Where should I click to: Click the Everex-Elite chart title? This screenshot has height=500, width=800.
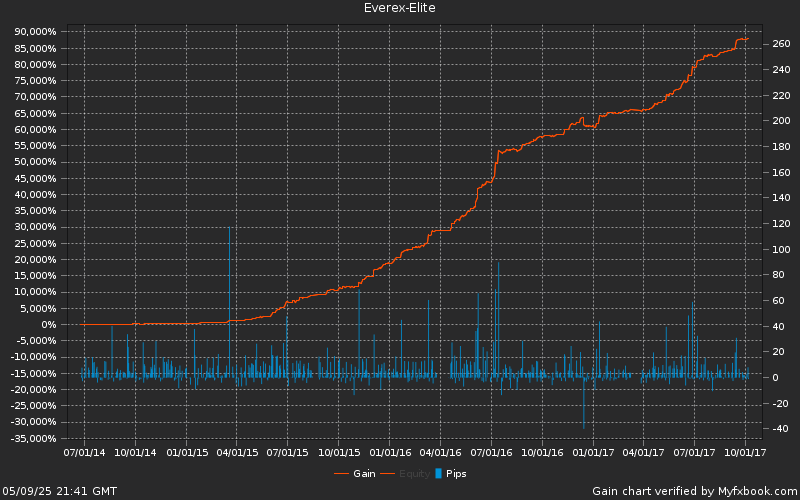[x=399, y=8]
